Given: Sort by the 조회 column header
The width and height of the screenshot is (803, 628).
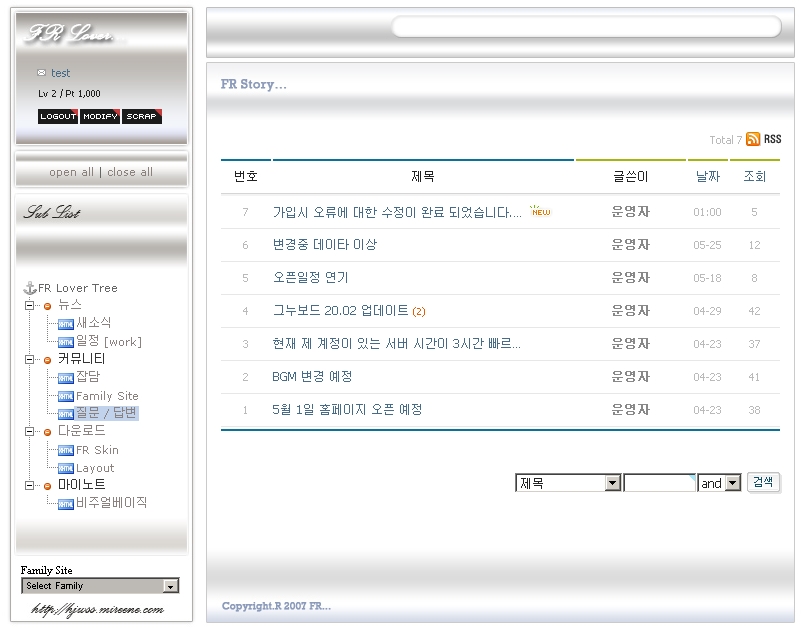Looking at the screenshot, I should tap(754, 177).
